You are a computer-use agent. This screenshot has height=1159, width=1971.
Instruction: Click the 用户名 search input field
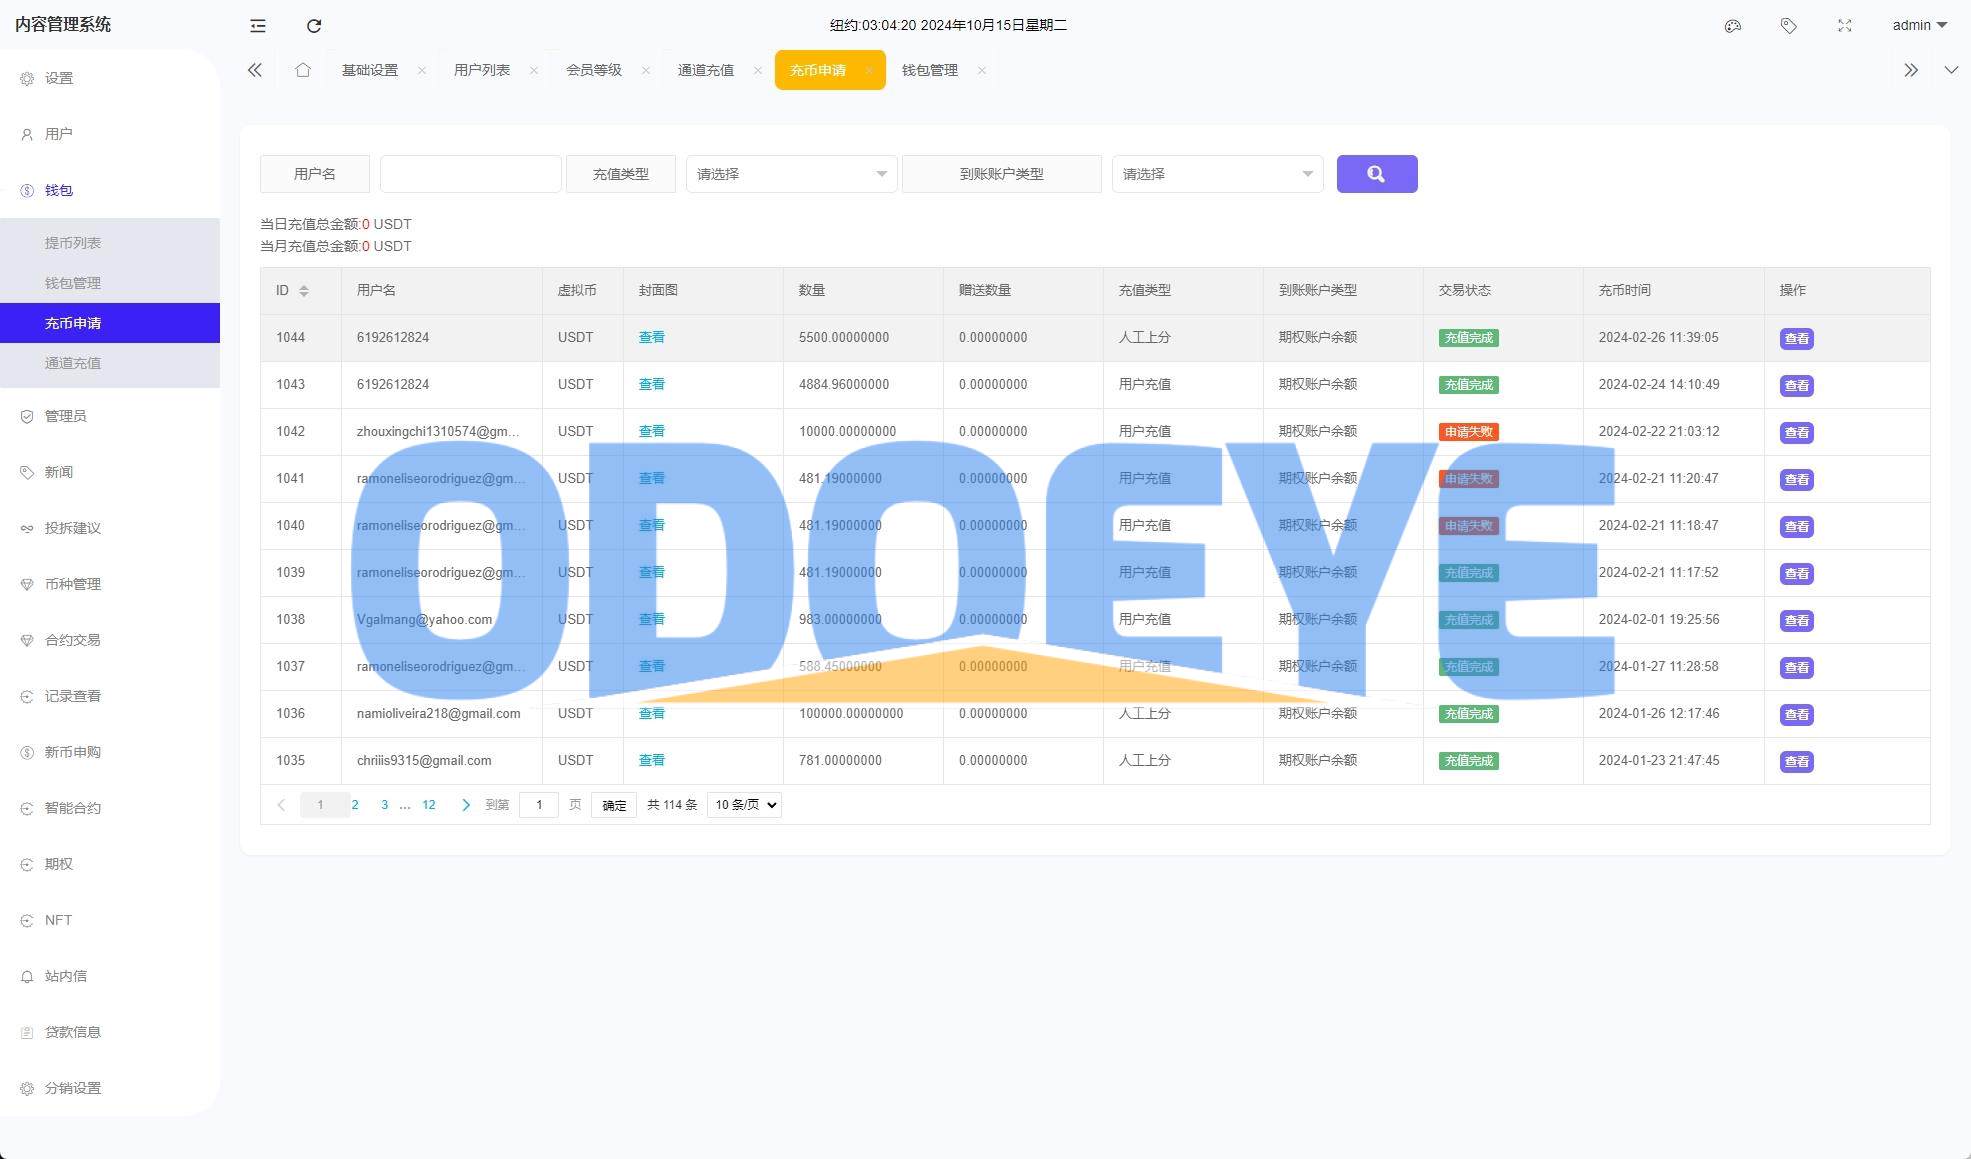pyautogui.click(x=470, y=174)
